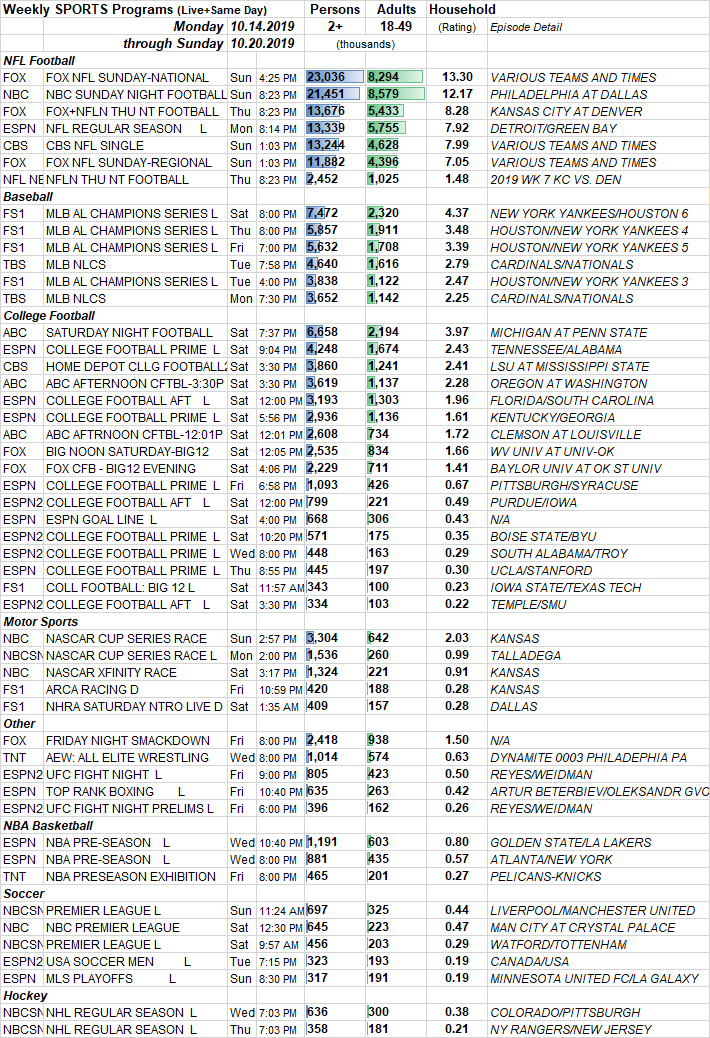Click the 13.30 household rating cell
The width and height of the screenshot is (710, 1038).
point(457,77)
